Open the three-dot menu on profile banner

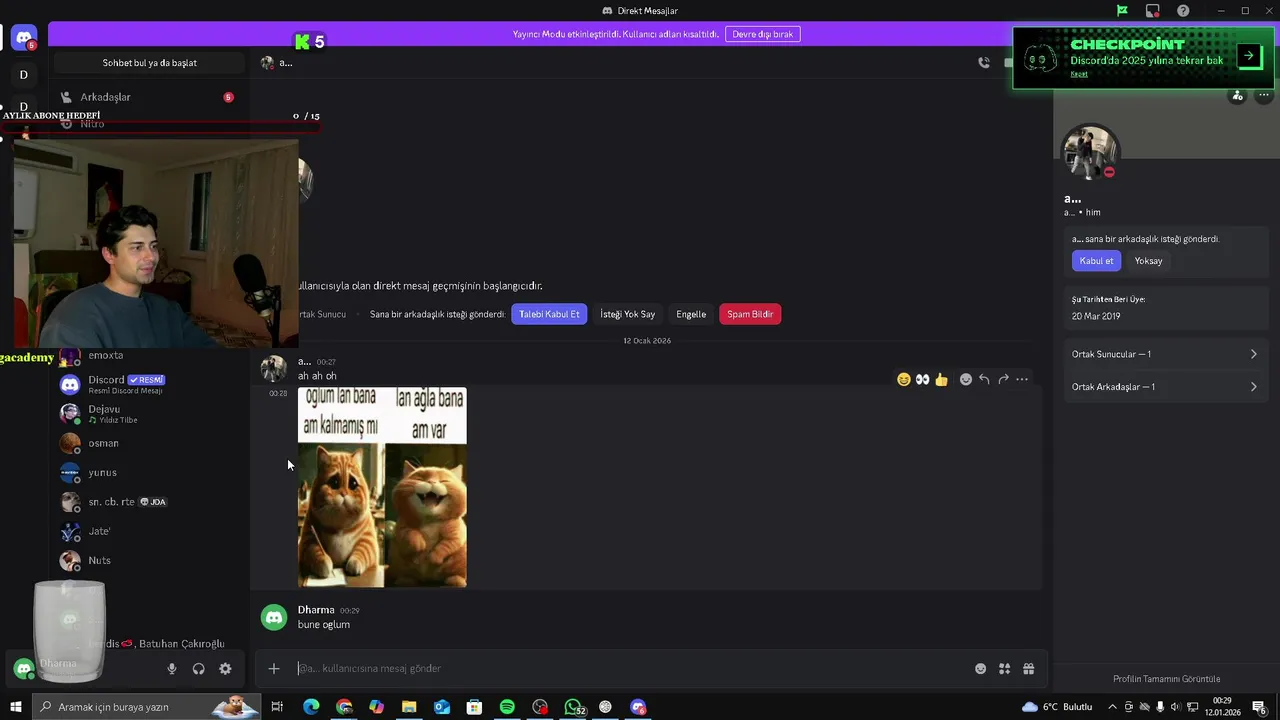click(1264, 96)
